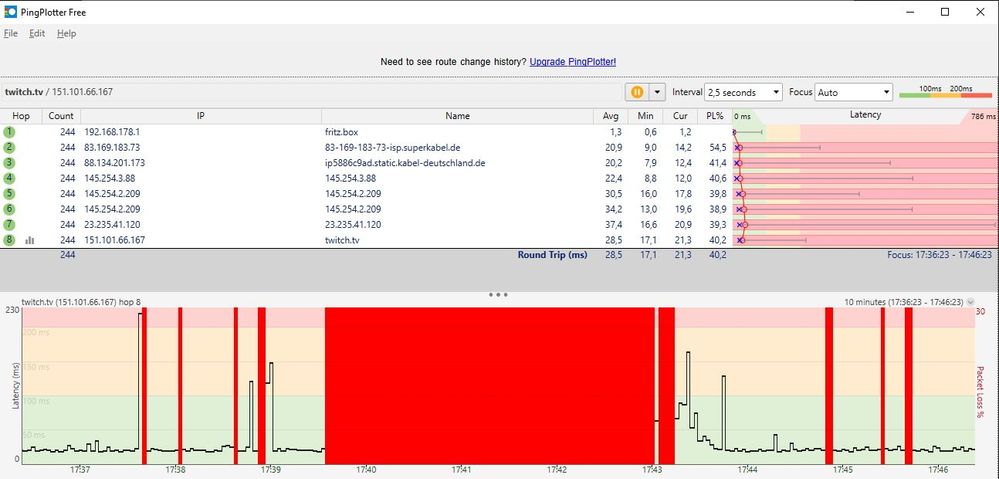Click the Name column header
The height and width of the screenshot is (479, 999).
point(457,116)
